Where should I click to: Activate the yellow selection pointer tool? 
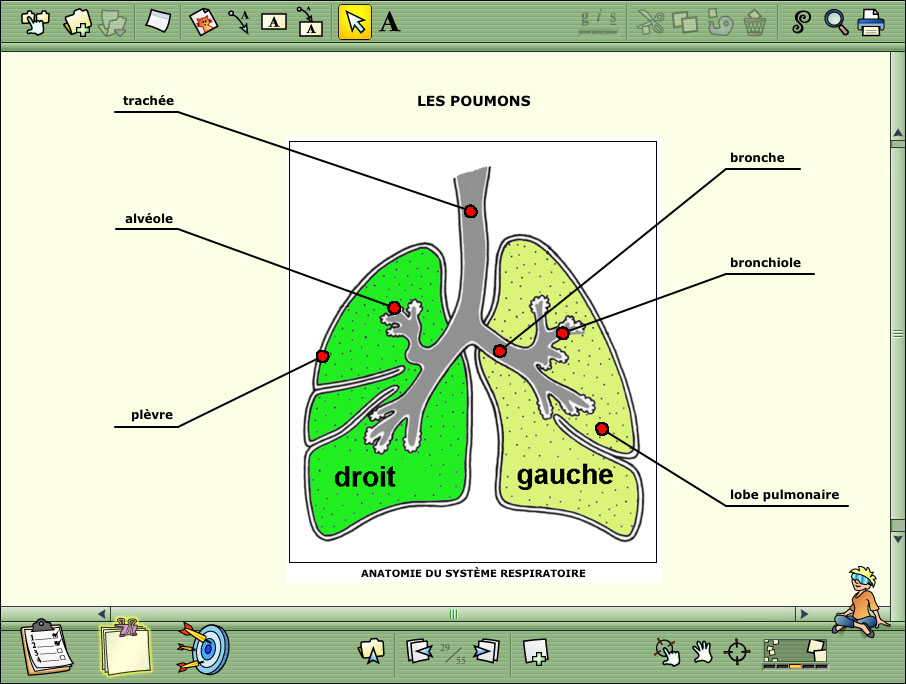[355, 23]
